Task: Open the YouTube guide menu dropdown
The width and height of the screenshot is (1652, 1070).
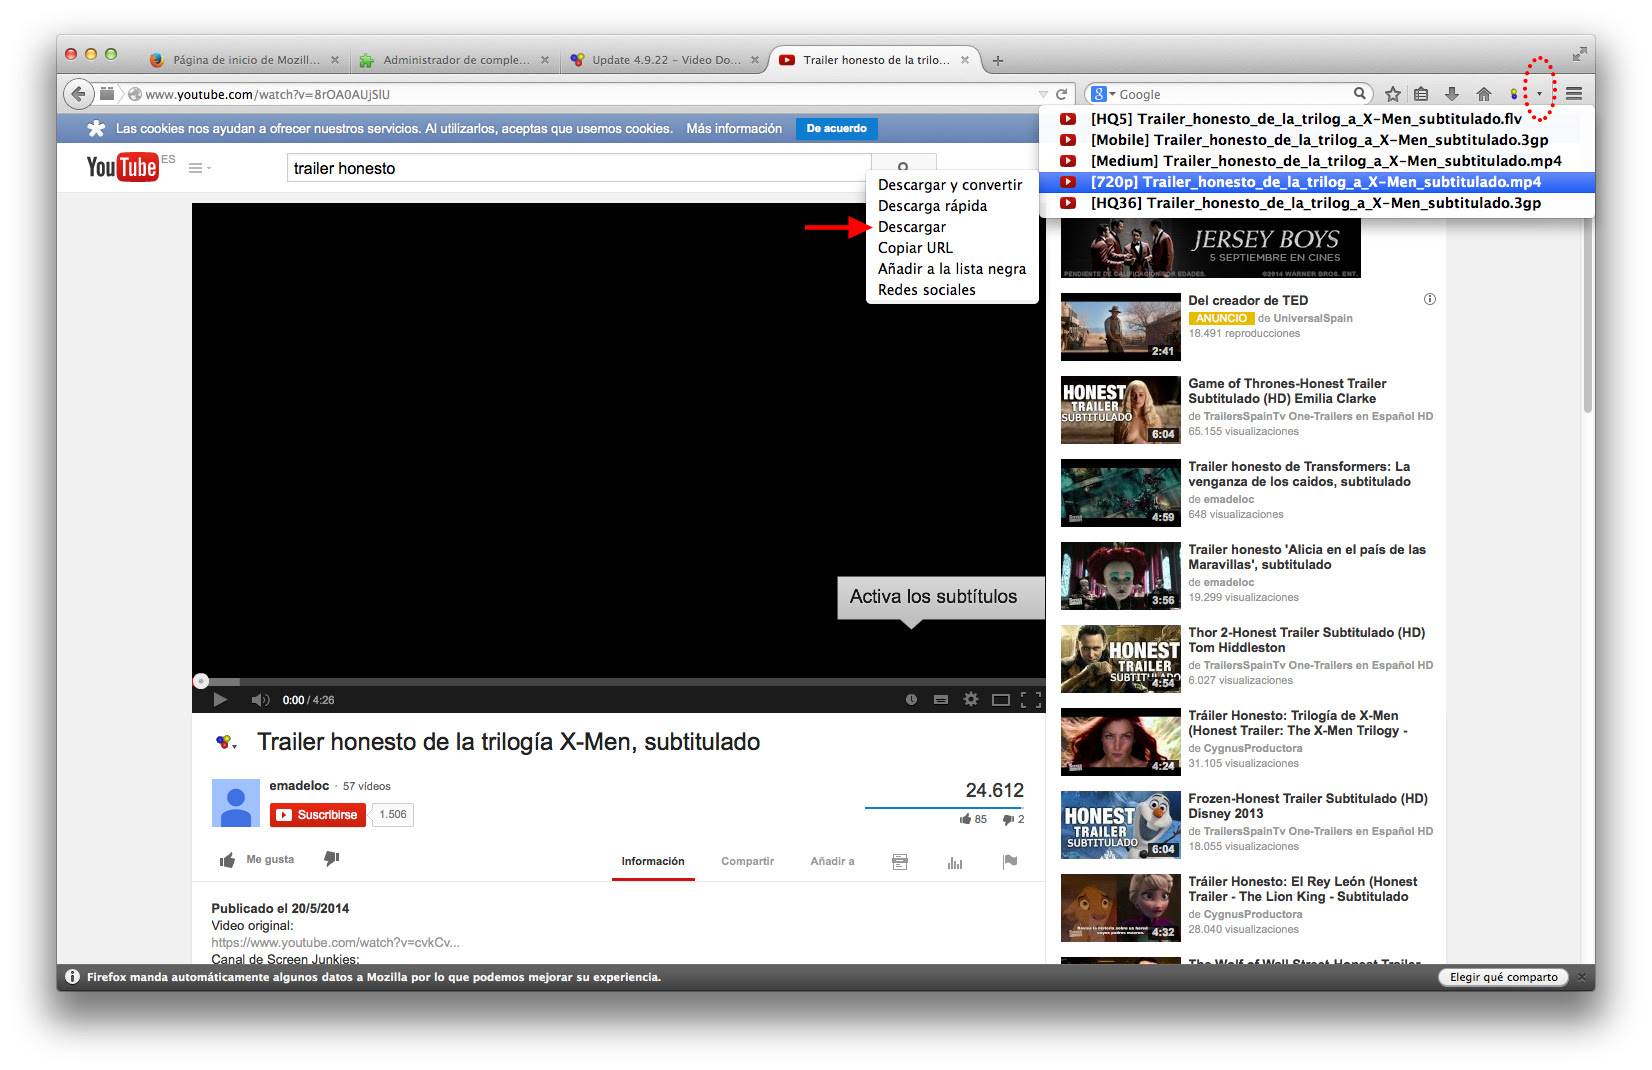Action: pos(200,168)
